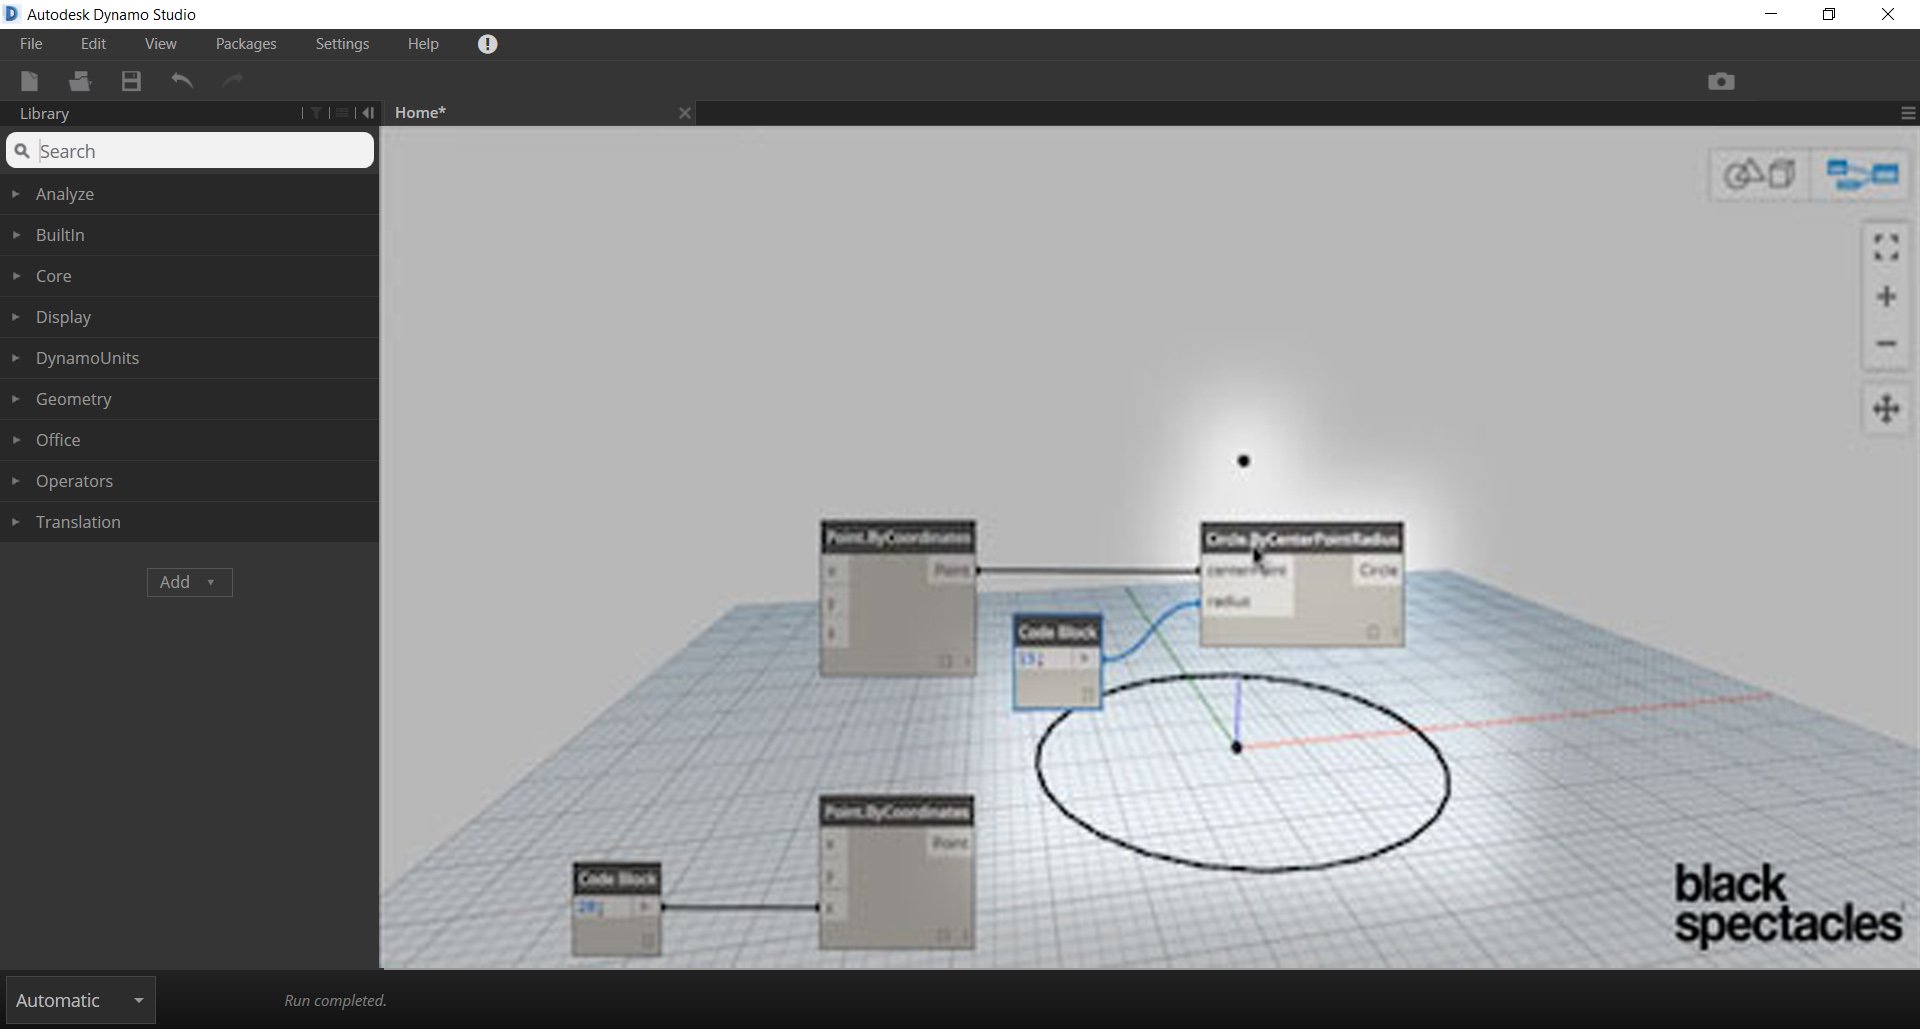Screen dimensions: 1920x1029
Task: Open the notifications alert icon
Action: 487,43
